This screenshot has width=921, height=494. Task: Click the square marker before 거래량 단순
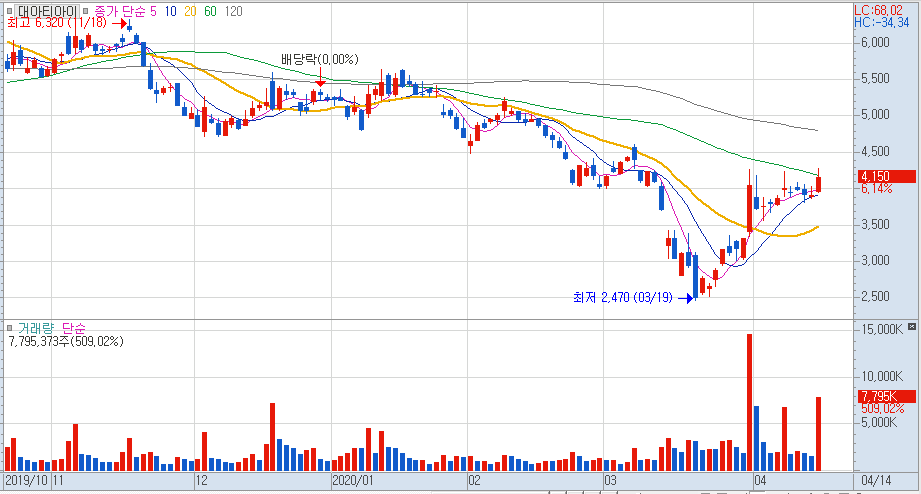coord(9,328)
